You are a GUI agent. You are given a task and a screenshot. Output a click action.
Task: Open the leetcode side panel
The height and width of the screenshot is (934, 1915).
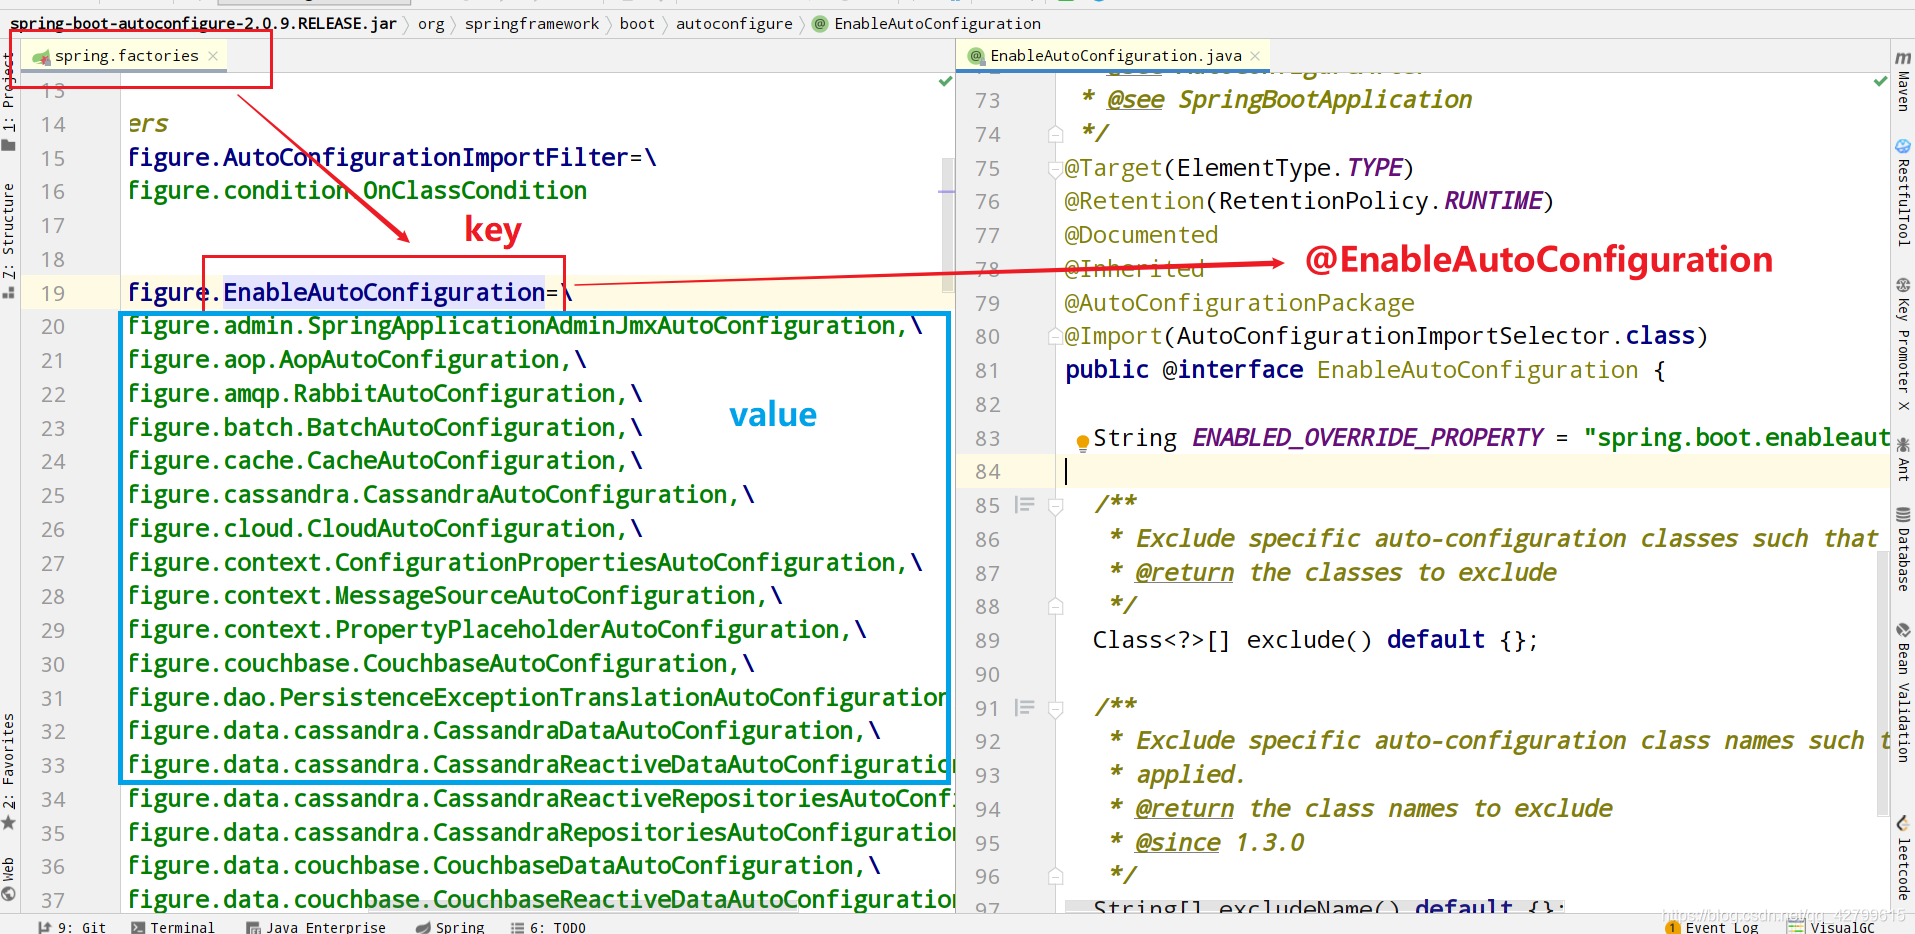click(1902, 858)
